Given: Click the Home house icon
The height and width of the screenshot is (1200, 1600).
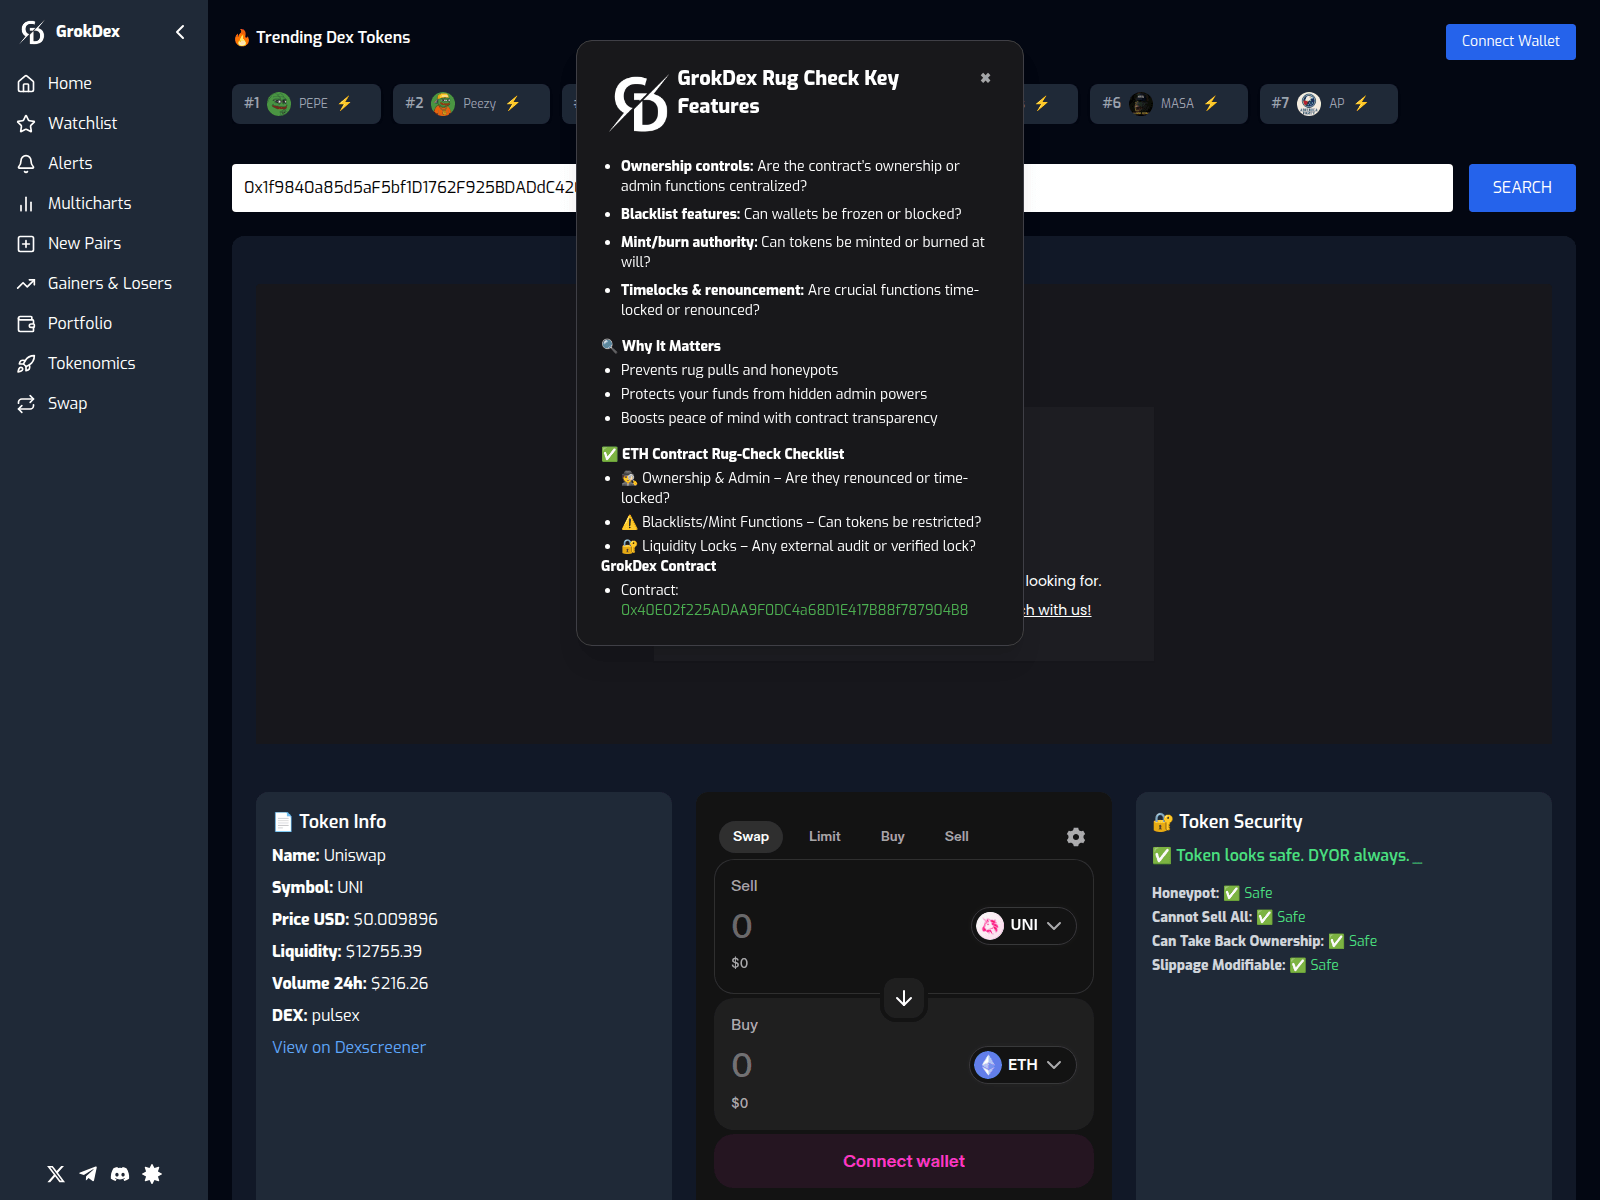Looking at the screenshot, I should [x=26, y=83].
